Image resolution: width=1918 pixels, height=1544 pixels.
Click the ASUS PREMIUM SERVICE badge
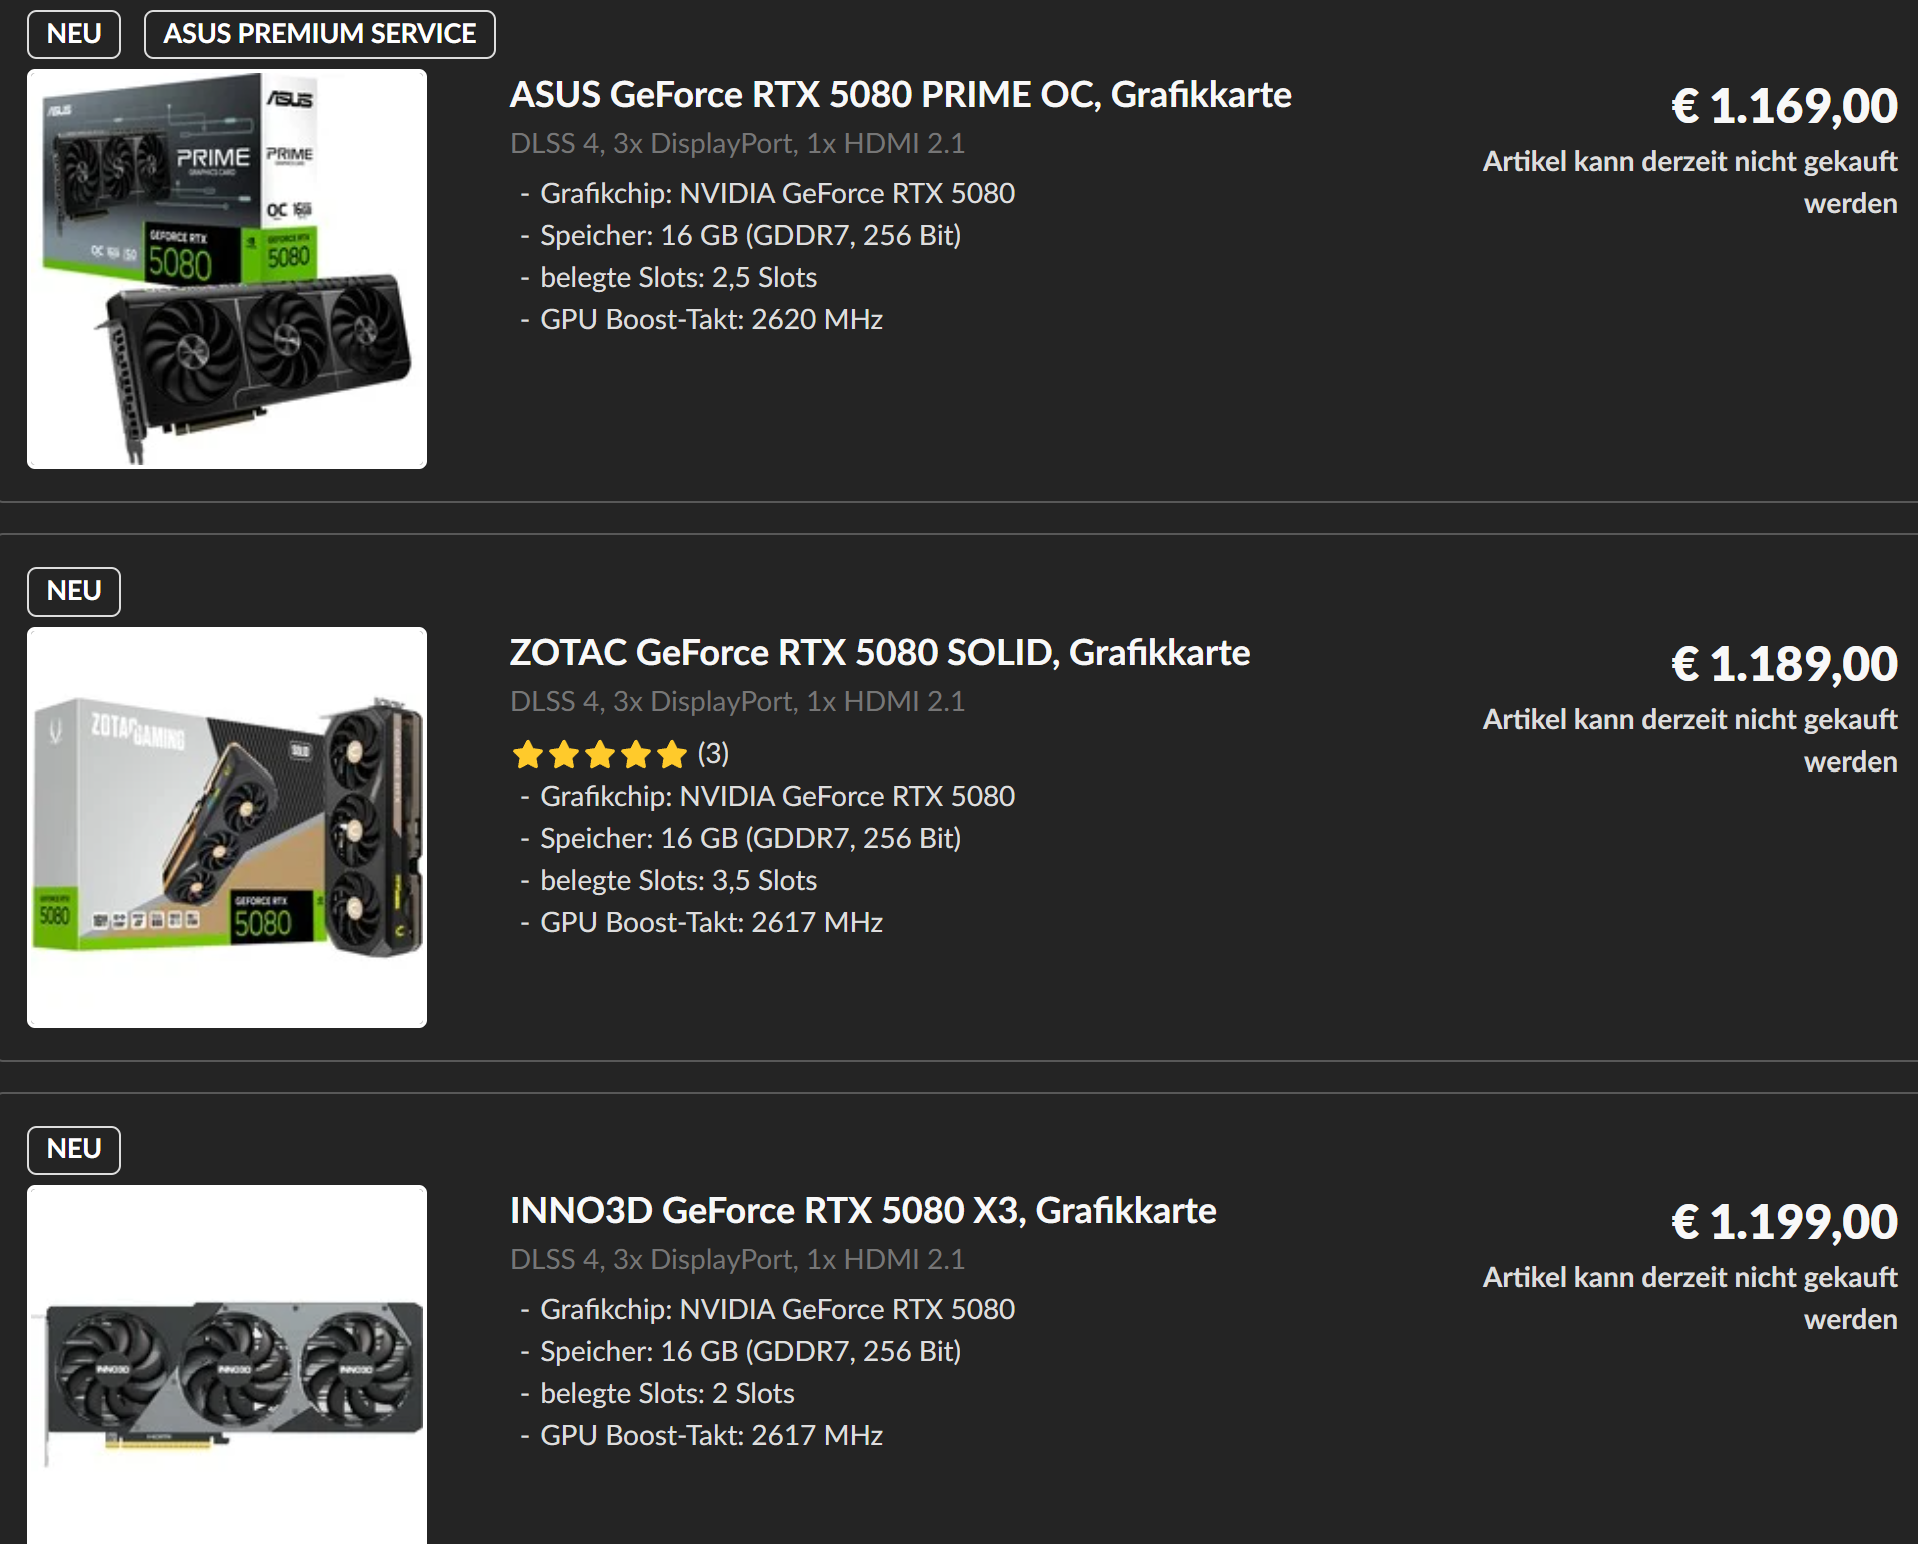tap(320, 34)
